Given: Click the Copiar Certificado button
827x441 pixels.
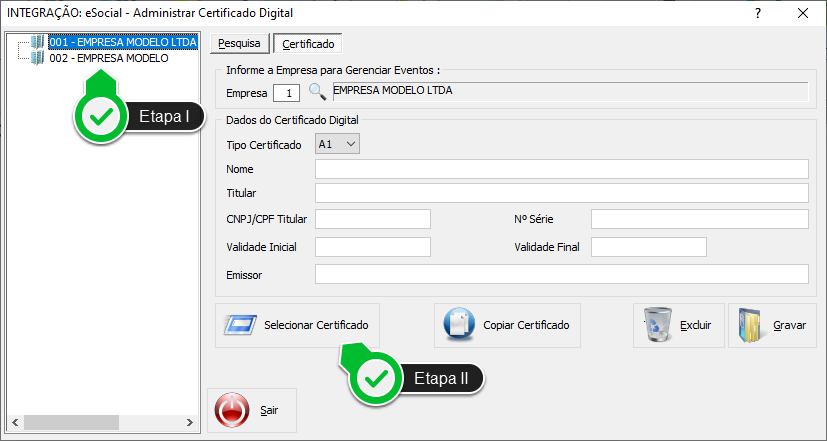Looking at the screenshot, I should [x=507, y=325].
